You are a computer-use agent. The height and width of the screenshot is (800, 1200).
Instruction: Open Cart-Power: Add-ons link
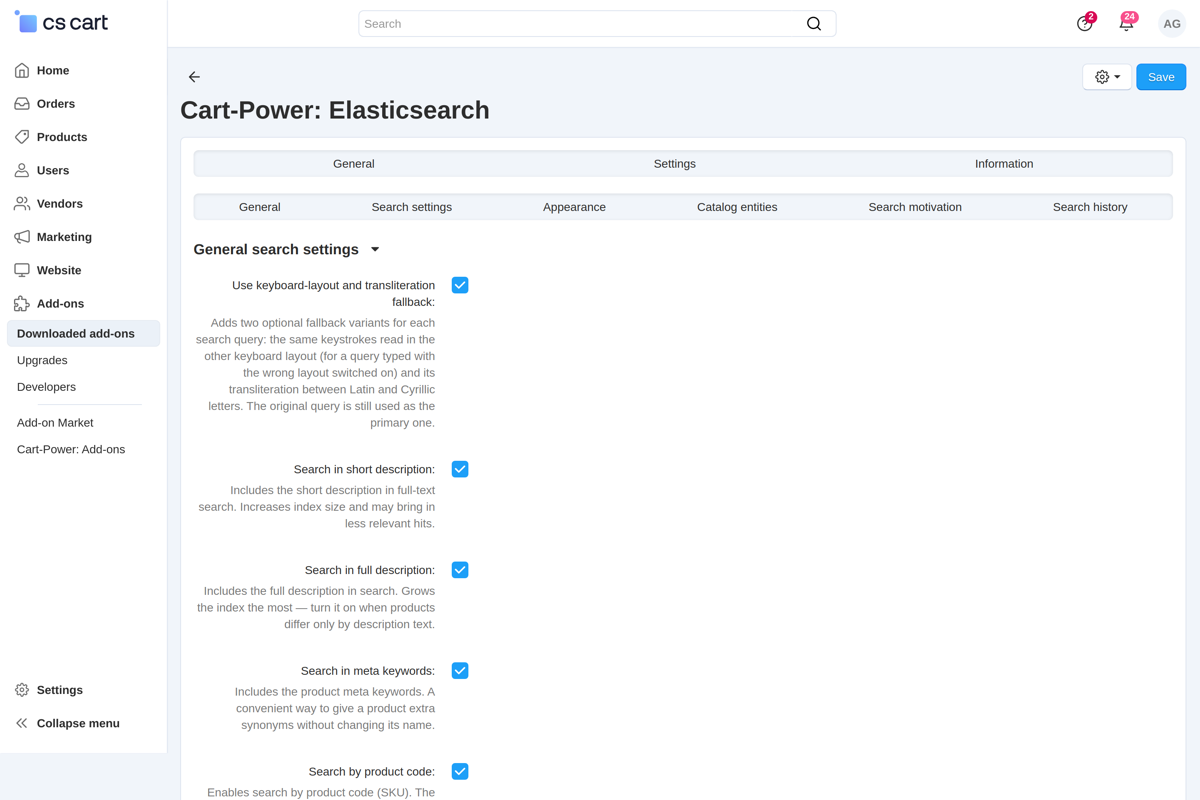pos(71,450)
